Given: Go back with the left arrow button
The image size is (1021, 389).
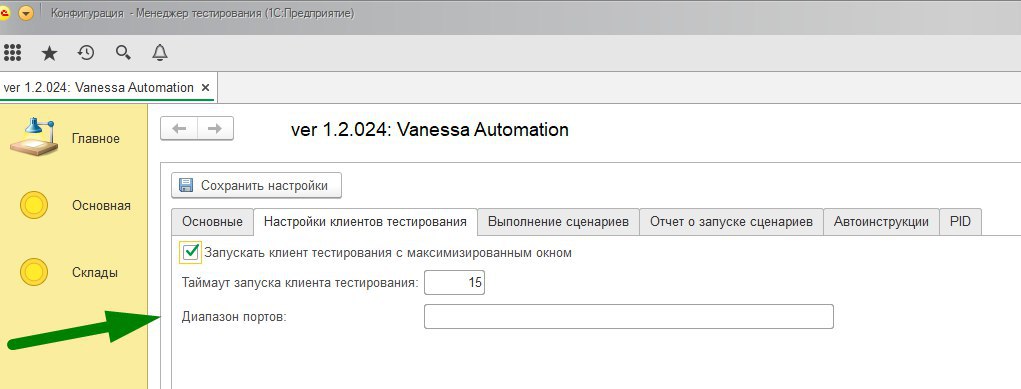Looking at the screenshot, I should click(x=179, y=128).
